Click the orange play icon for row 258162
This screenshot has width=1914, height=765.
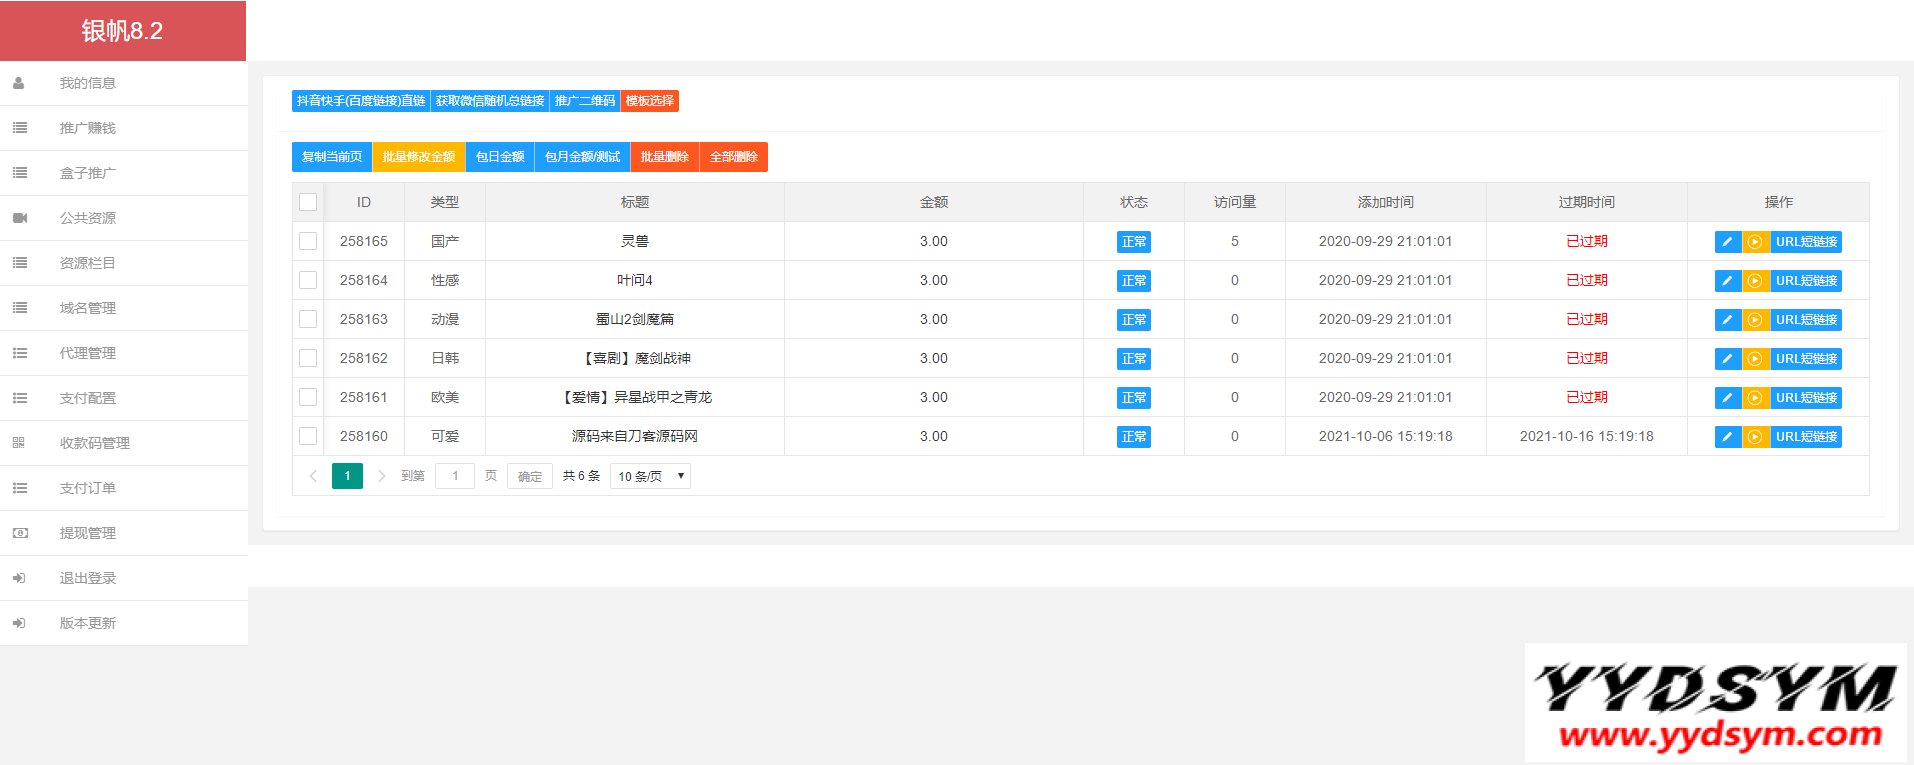click(1755, 359)
